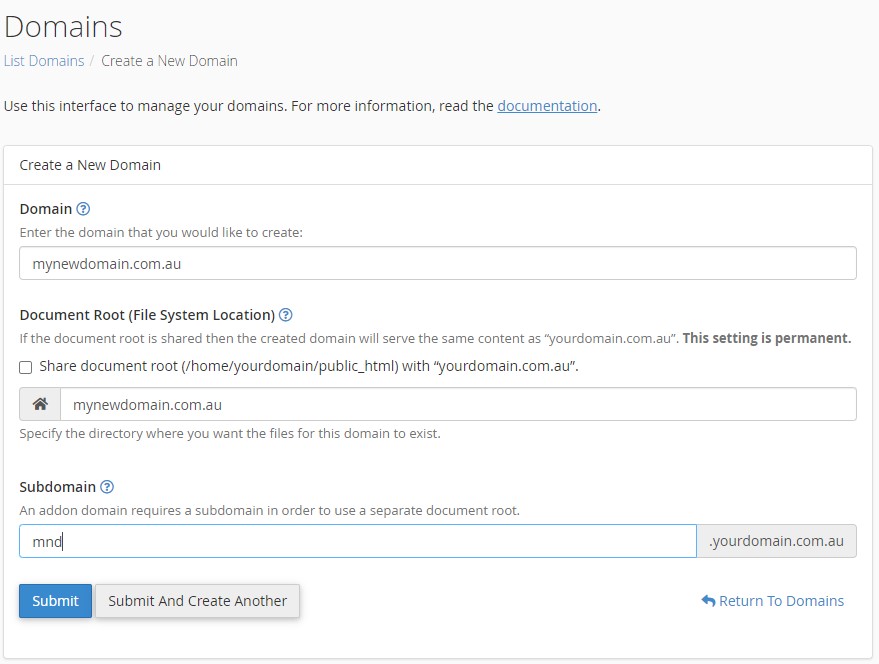Open the Domain field help icon

point(83,209)
